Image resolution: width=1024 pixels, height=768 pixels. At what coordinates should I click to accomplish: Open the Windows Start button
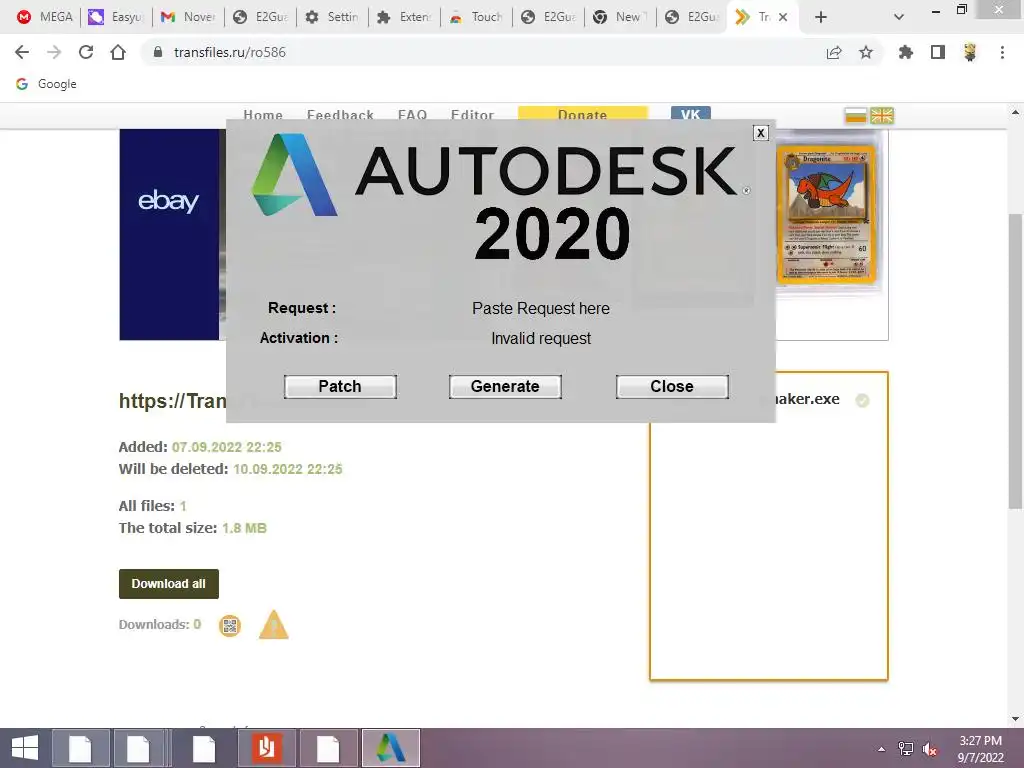[25, 748]
